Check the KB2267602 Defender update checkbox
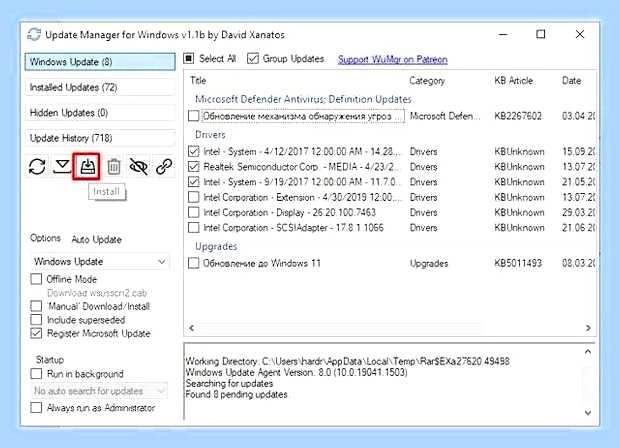 click(193, 116)
